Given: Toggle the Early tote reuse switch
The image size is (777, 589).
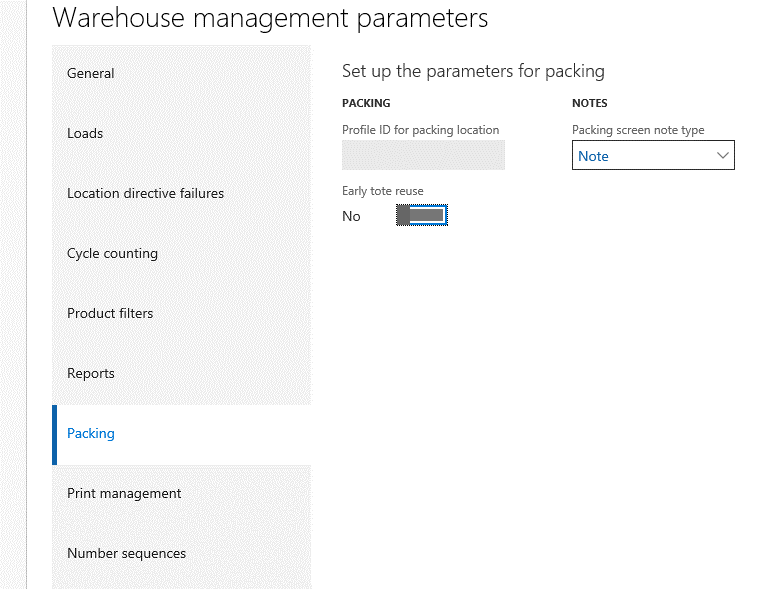Looking at the screenshot, I should (x=421, y=215).
